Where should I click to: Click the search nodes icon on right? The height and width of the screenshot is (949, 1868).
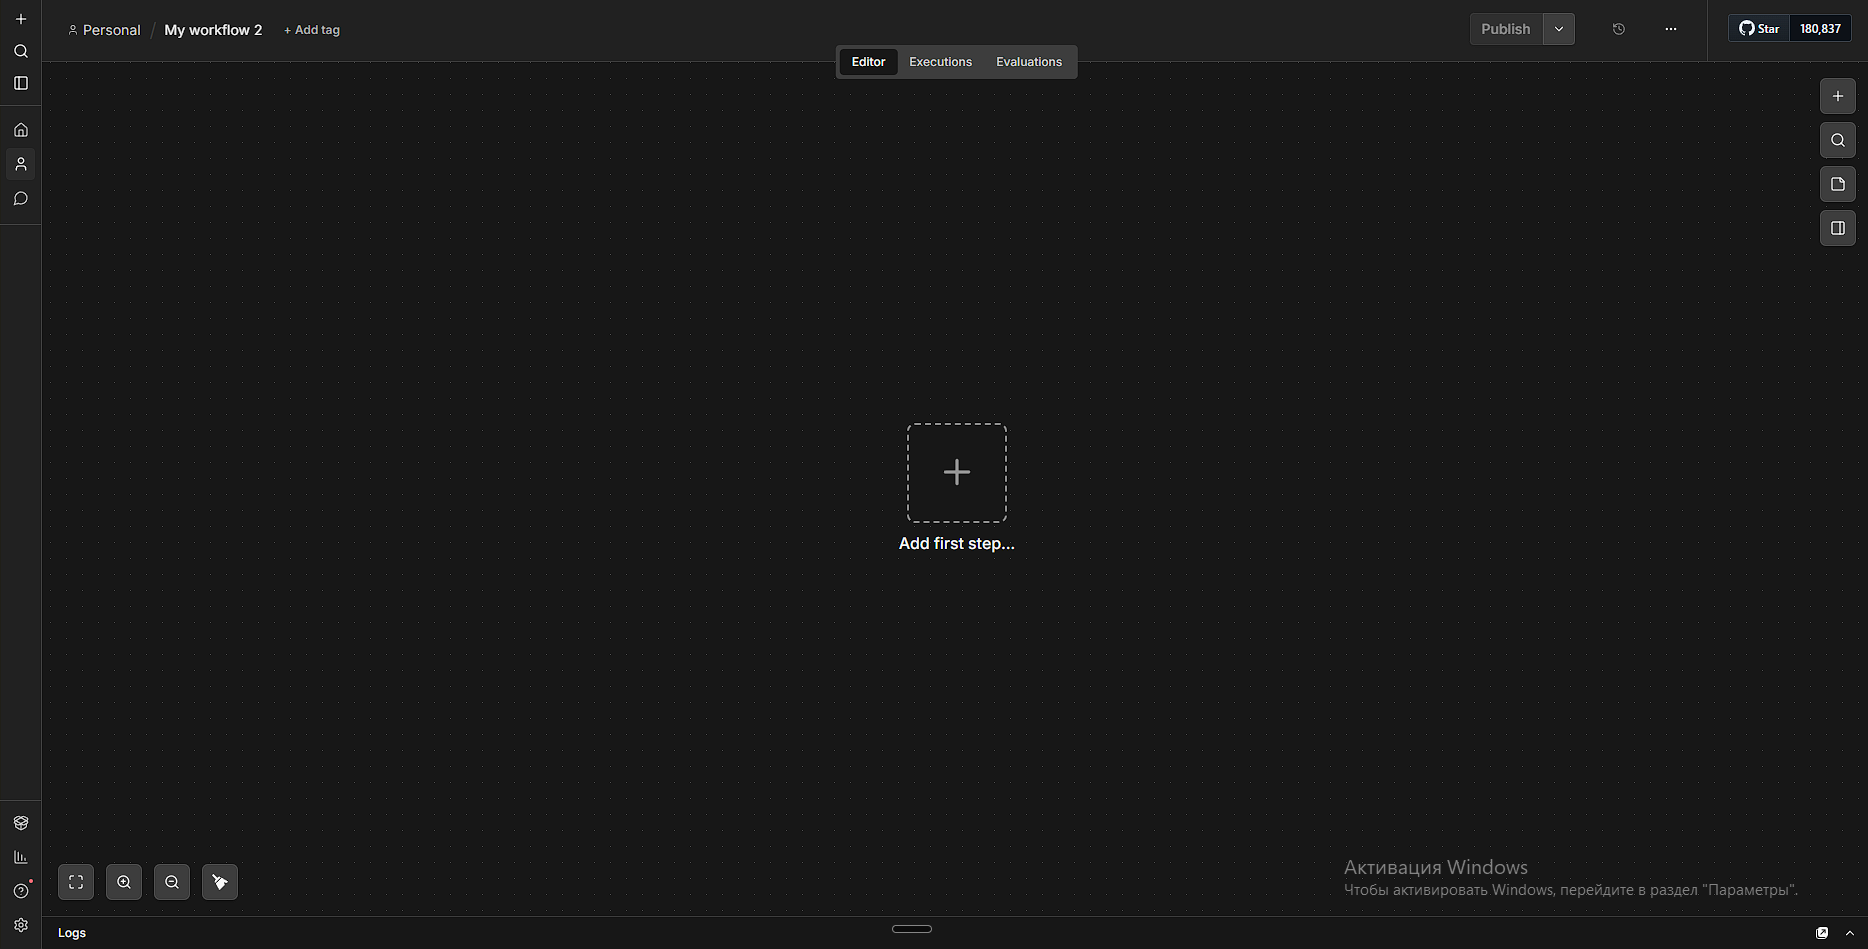click(1837, 140)
